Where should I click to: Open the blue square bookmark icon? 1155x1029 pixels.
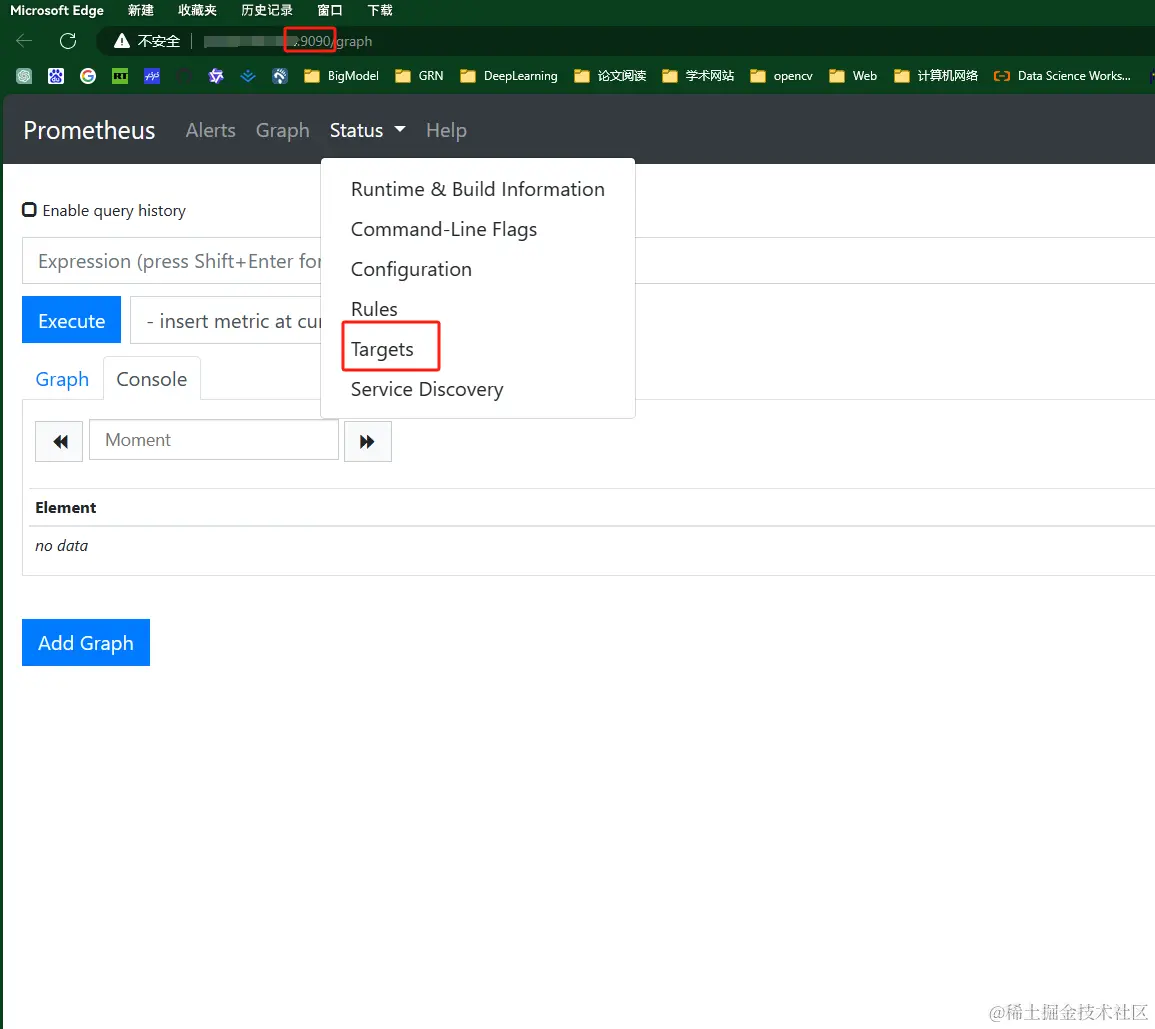pyautogui.click(x=152, y=76)
